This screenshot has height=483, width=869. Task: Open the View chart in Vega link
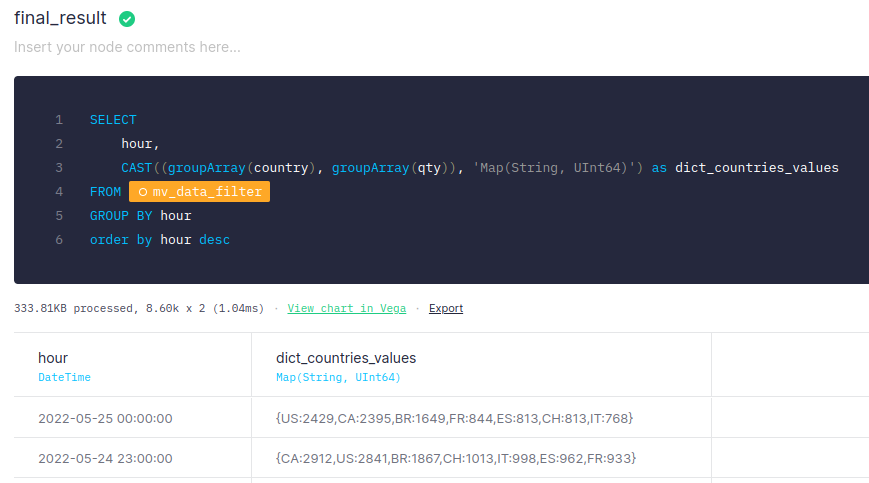pos(346,308)
